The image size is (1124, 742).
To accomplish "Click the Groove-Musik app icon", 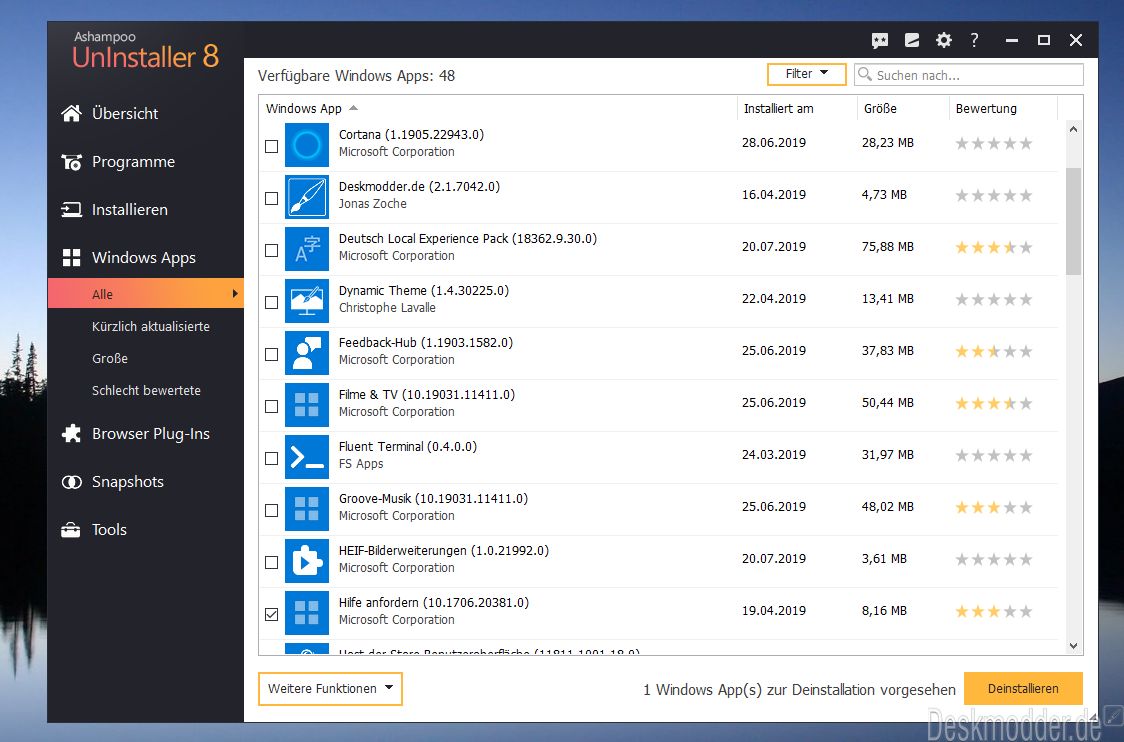I will (x=307, y=509).
